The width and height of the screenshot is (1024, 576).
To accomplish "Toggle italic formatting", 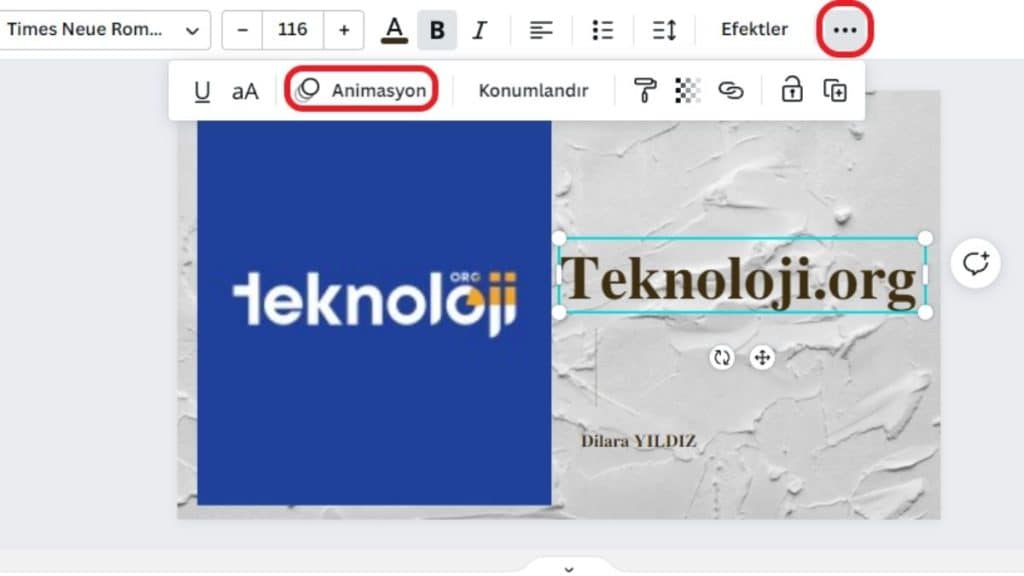I will coord(480,30).
